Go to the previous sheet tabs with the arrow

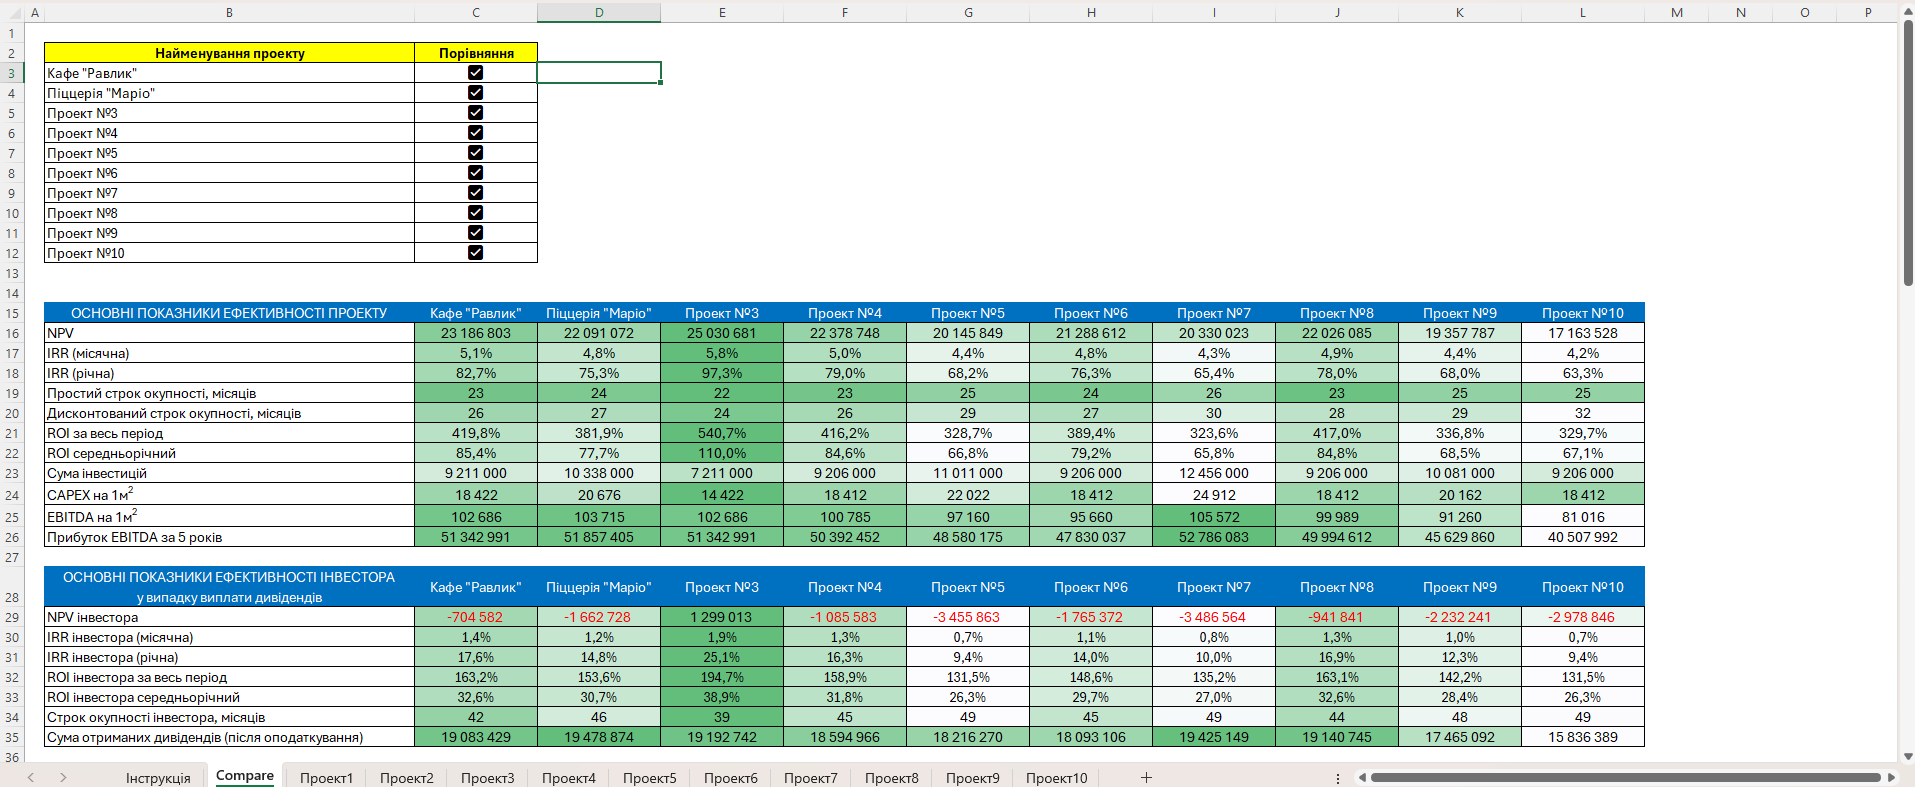pyautogui.click(x=31, y=777)
